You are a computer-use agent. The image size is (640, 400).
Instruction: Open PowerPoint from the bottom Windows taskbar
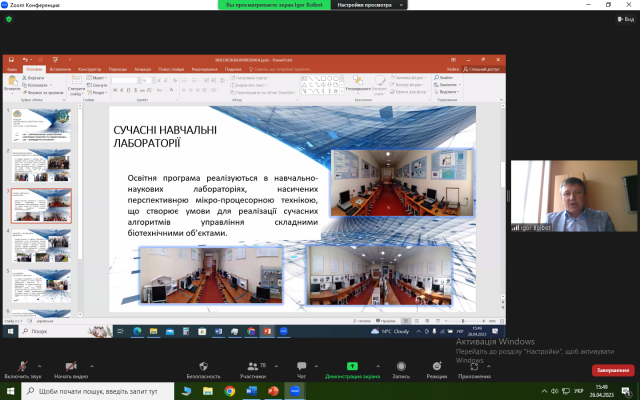coord(273,391)
